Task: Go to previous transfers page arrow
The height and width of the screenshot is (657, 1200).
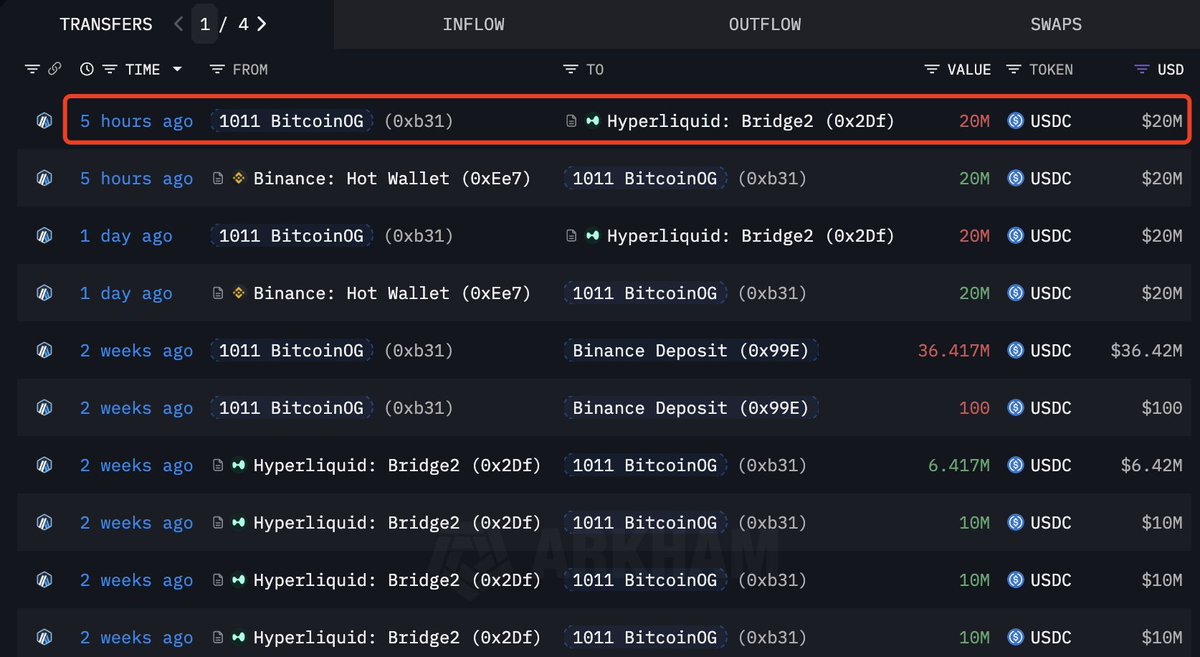Action: [x=179, y=24]
